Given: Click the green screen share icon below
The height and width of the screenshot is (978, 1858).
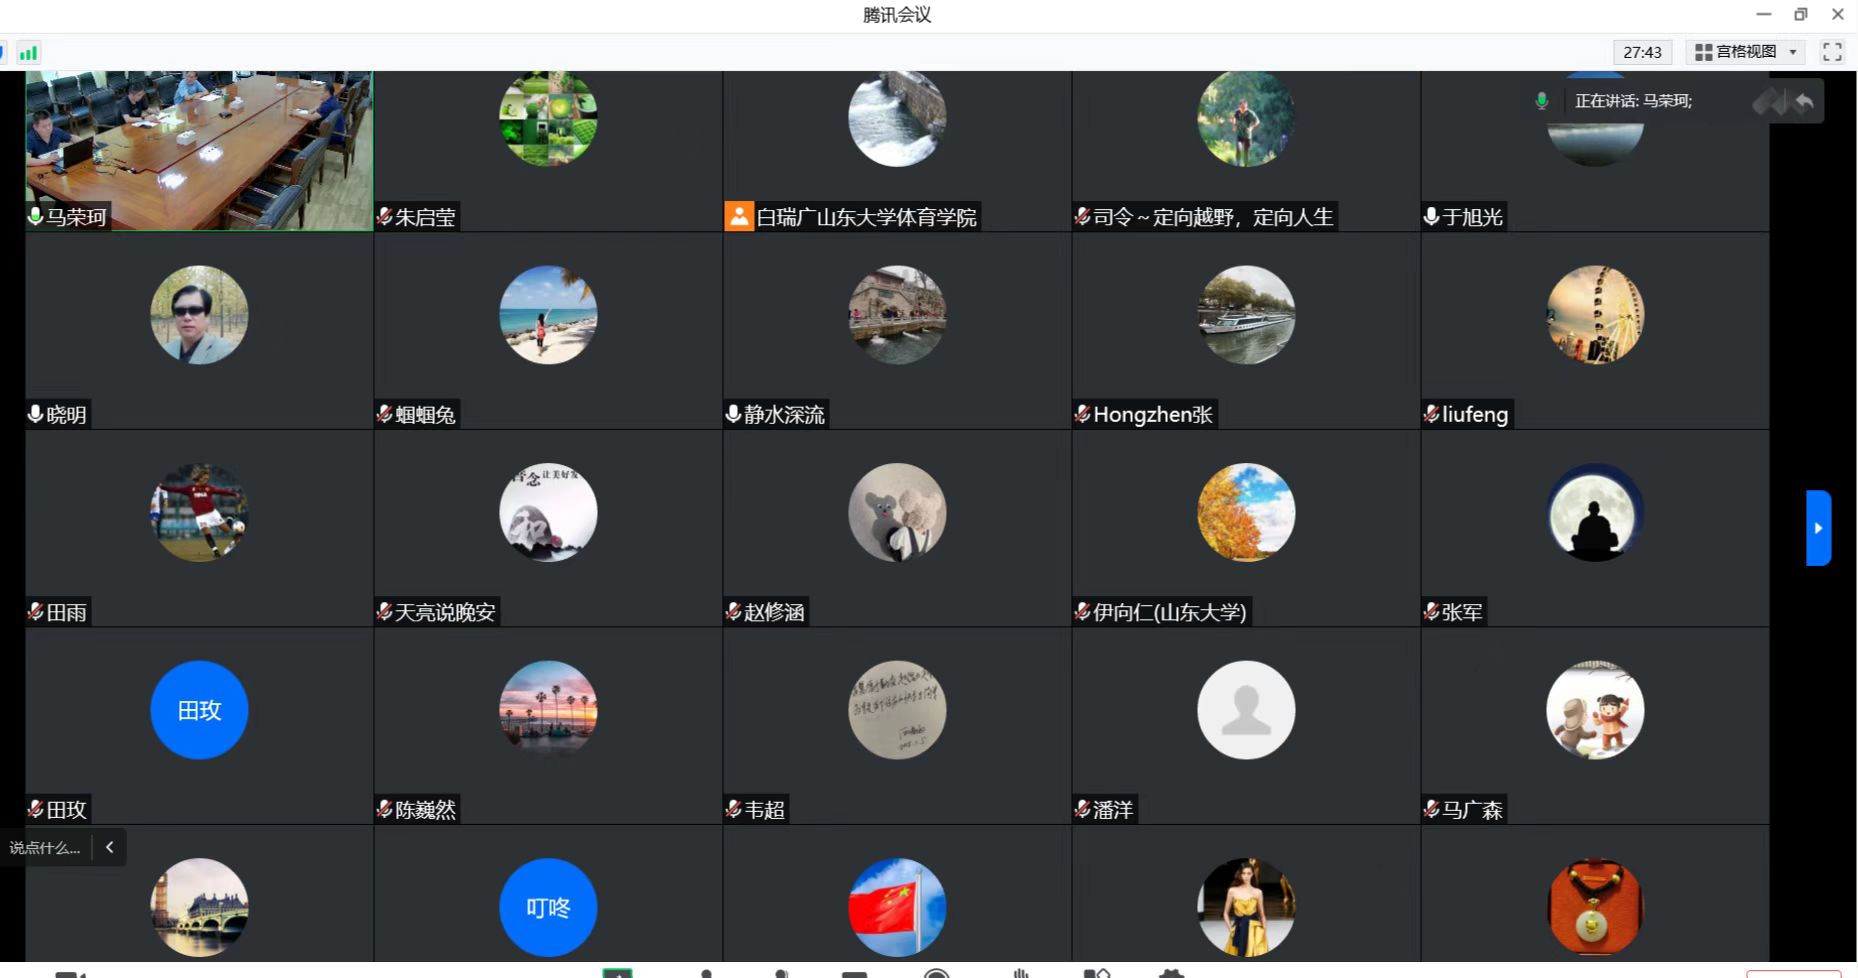Looking at the screenshot, I should [x=618, y=972].
